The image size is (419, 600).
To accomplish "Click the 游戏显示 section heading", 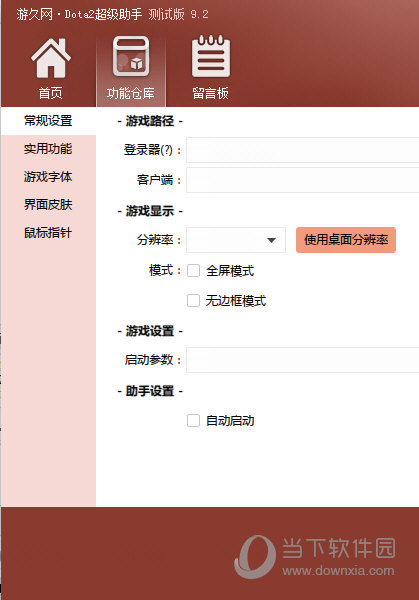I will [x=150, y=210].
